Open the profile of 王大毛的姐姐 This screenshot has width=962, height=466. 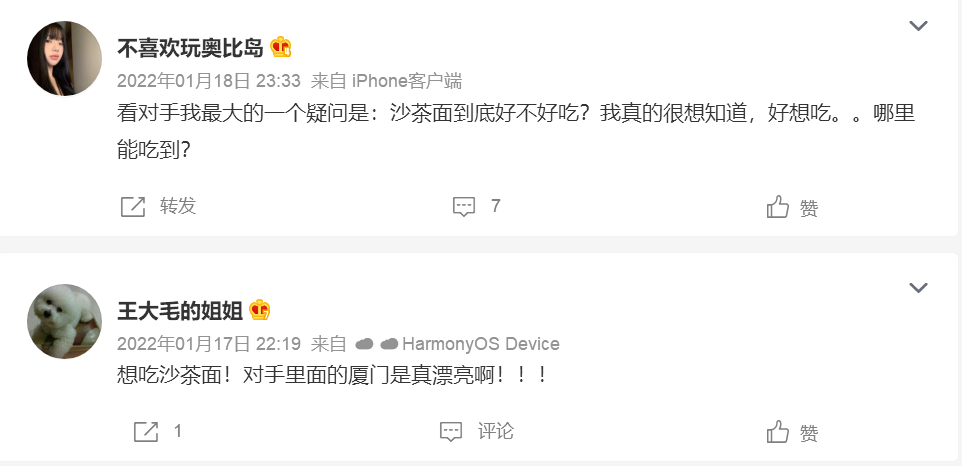(180, 311)
